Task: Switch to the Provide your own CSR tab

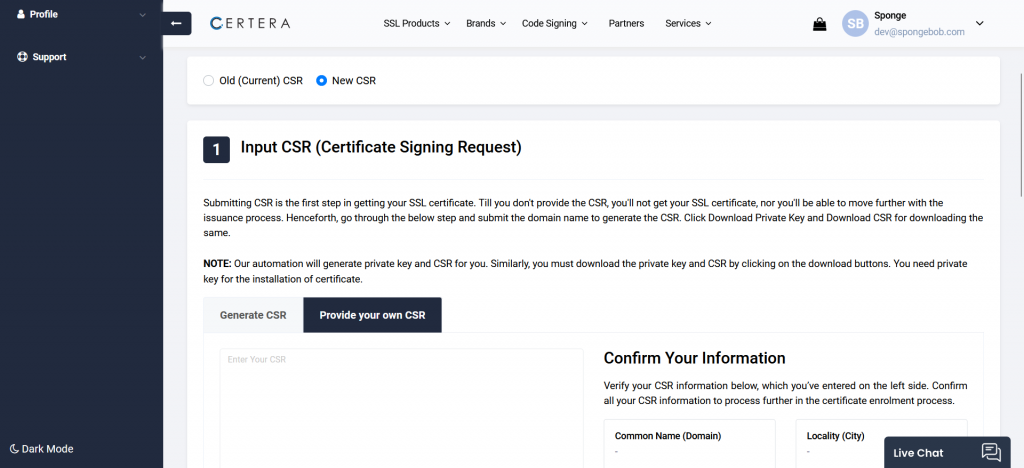Action: [x=372, y=315]
